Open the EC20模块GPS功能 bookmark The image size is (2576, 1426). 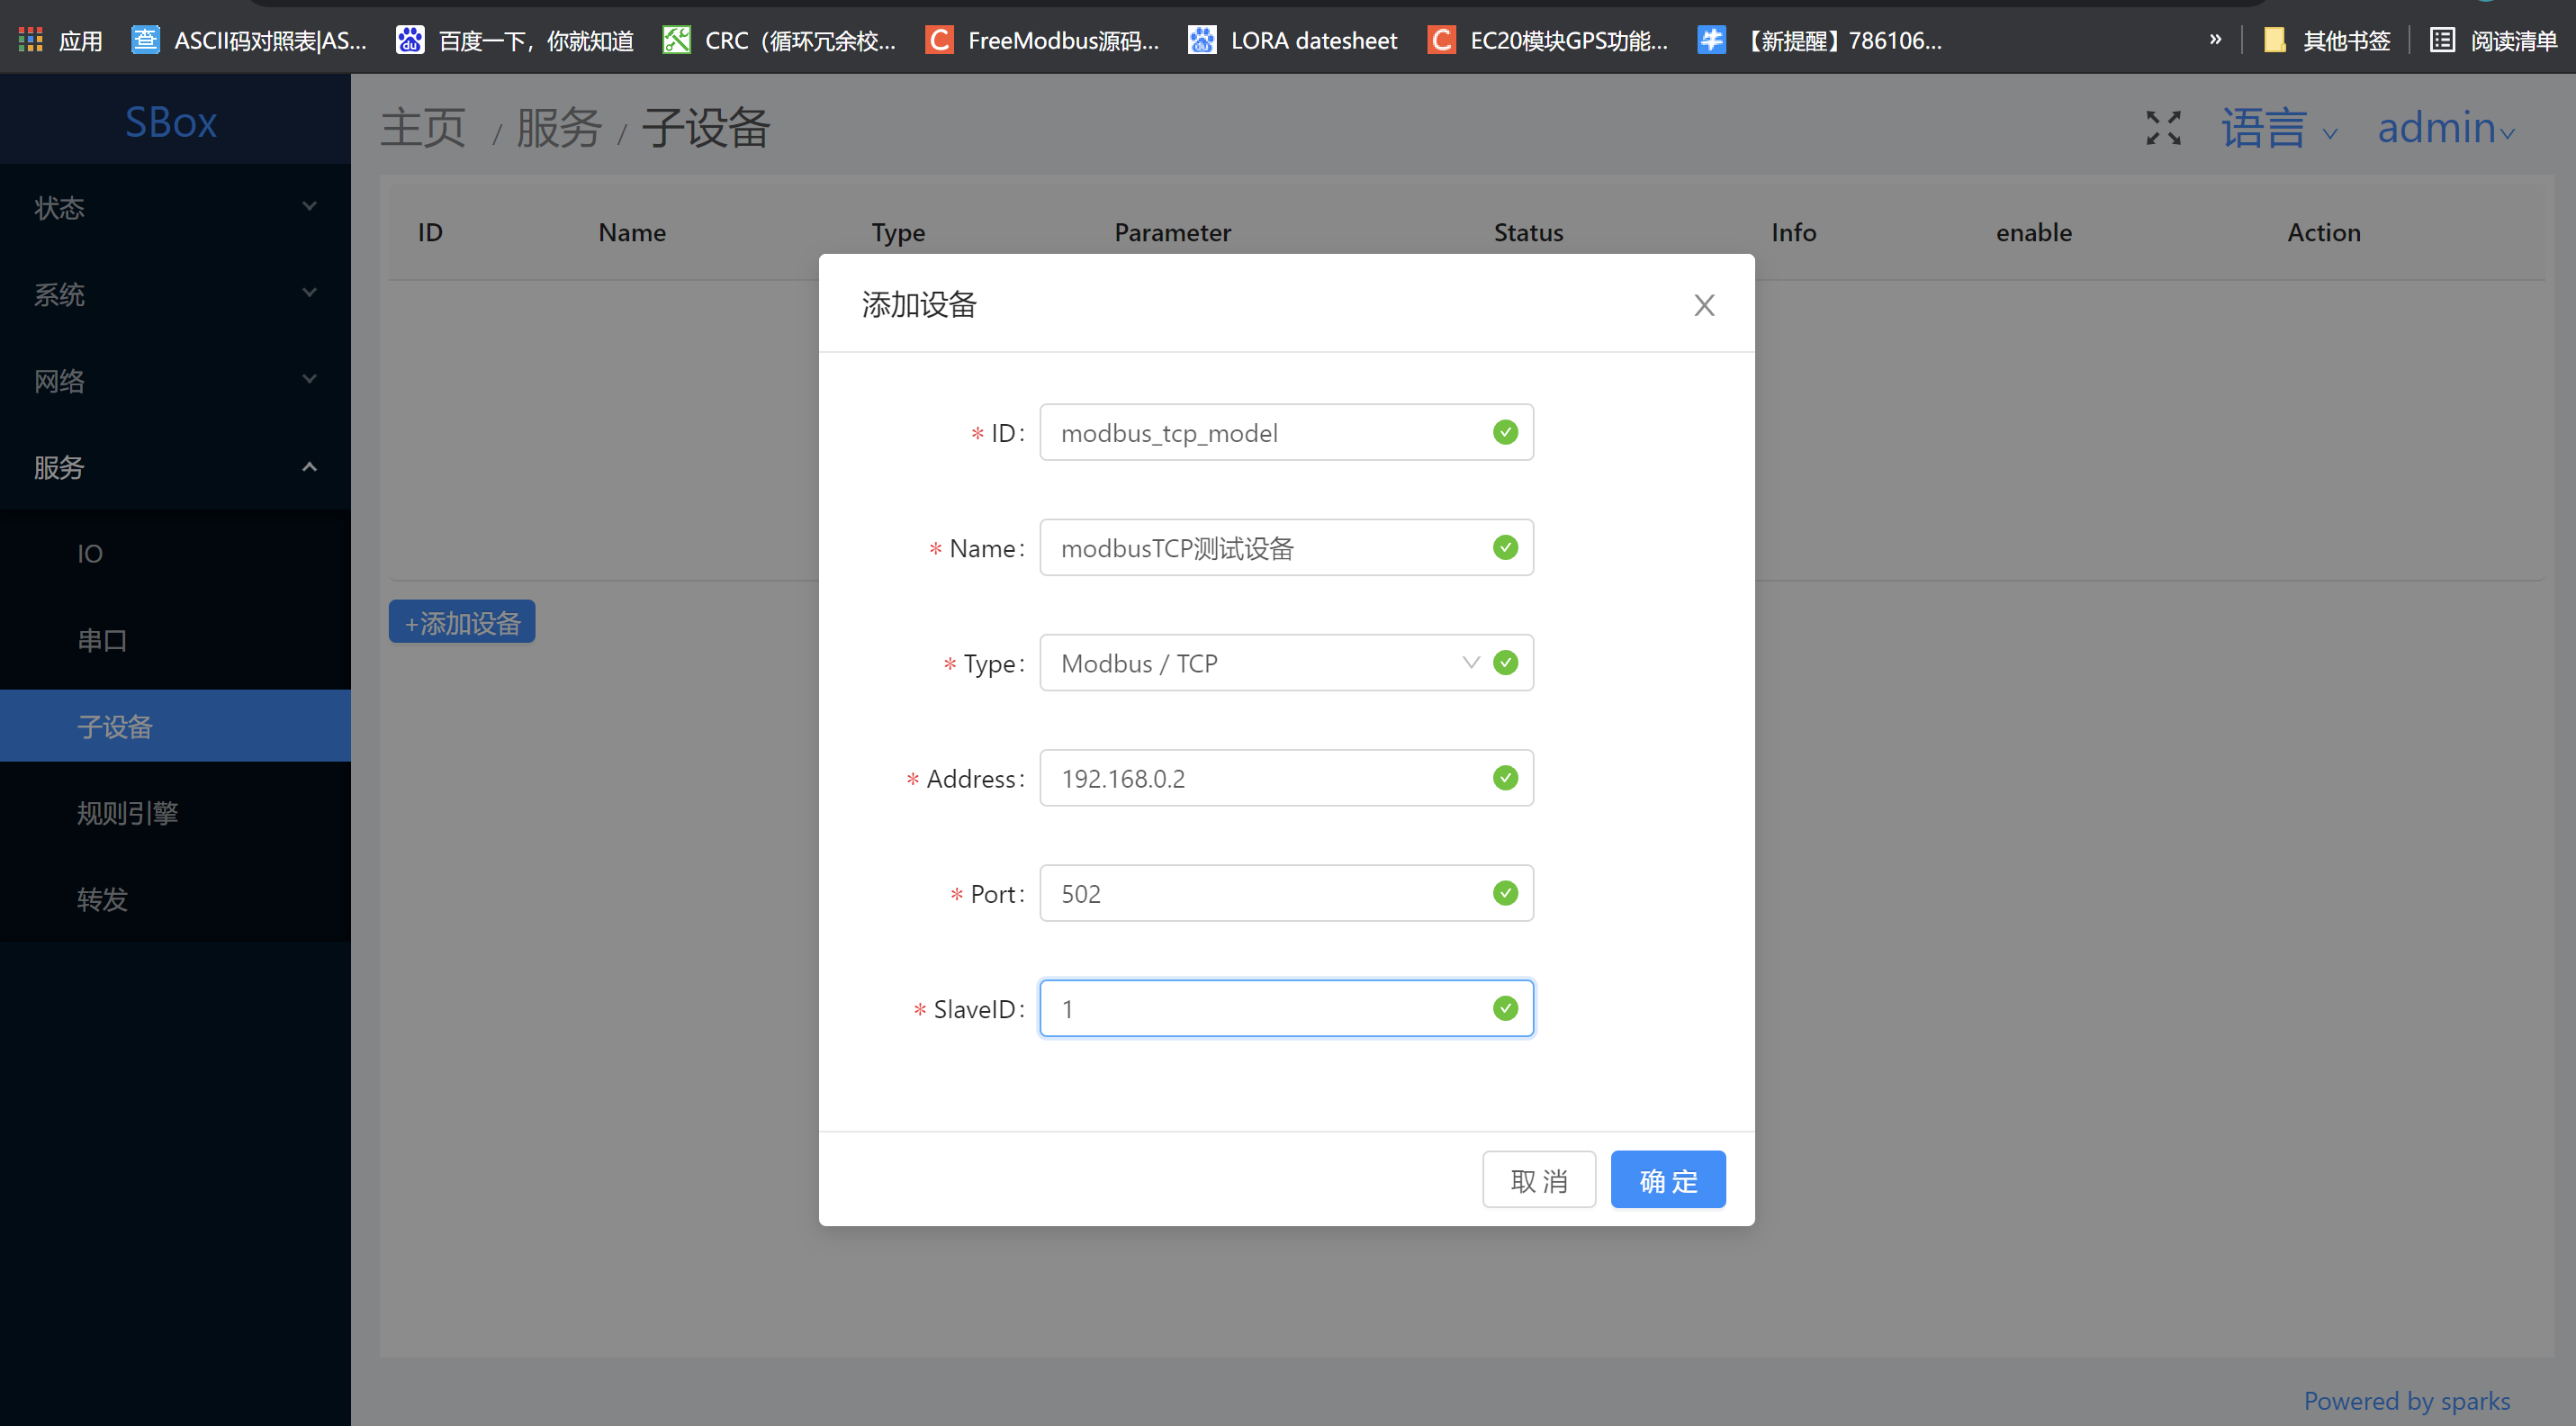[x=1548, y=40]
